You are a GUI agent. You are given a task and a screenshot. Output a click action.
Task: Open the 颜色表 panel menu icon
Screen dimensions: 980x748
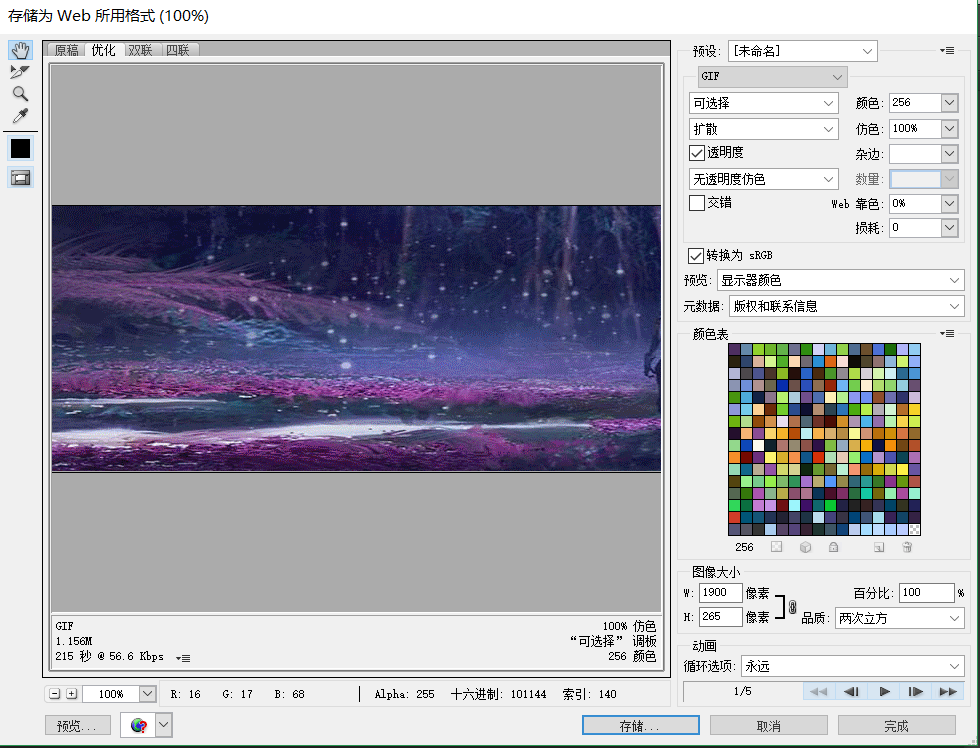pyautogui.click(x=948, y=334)
